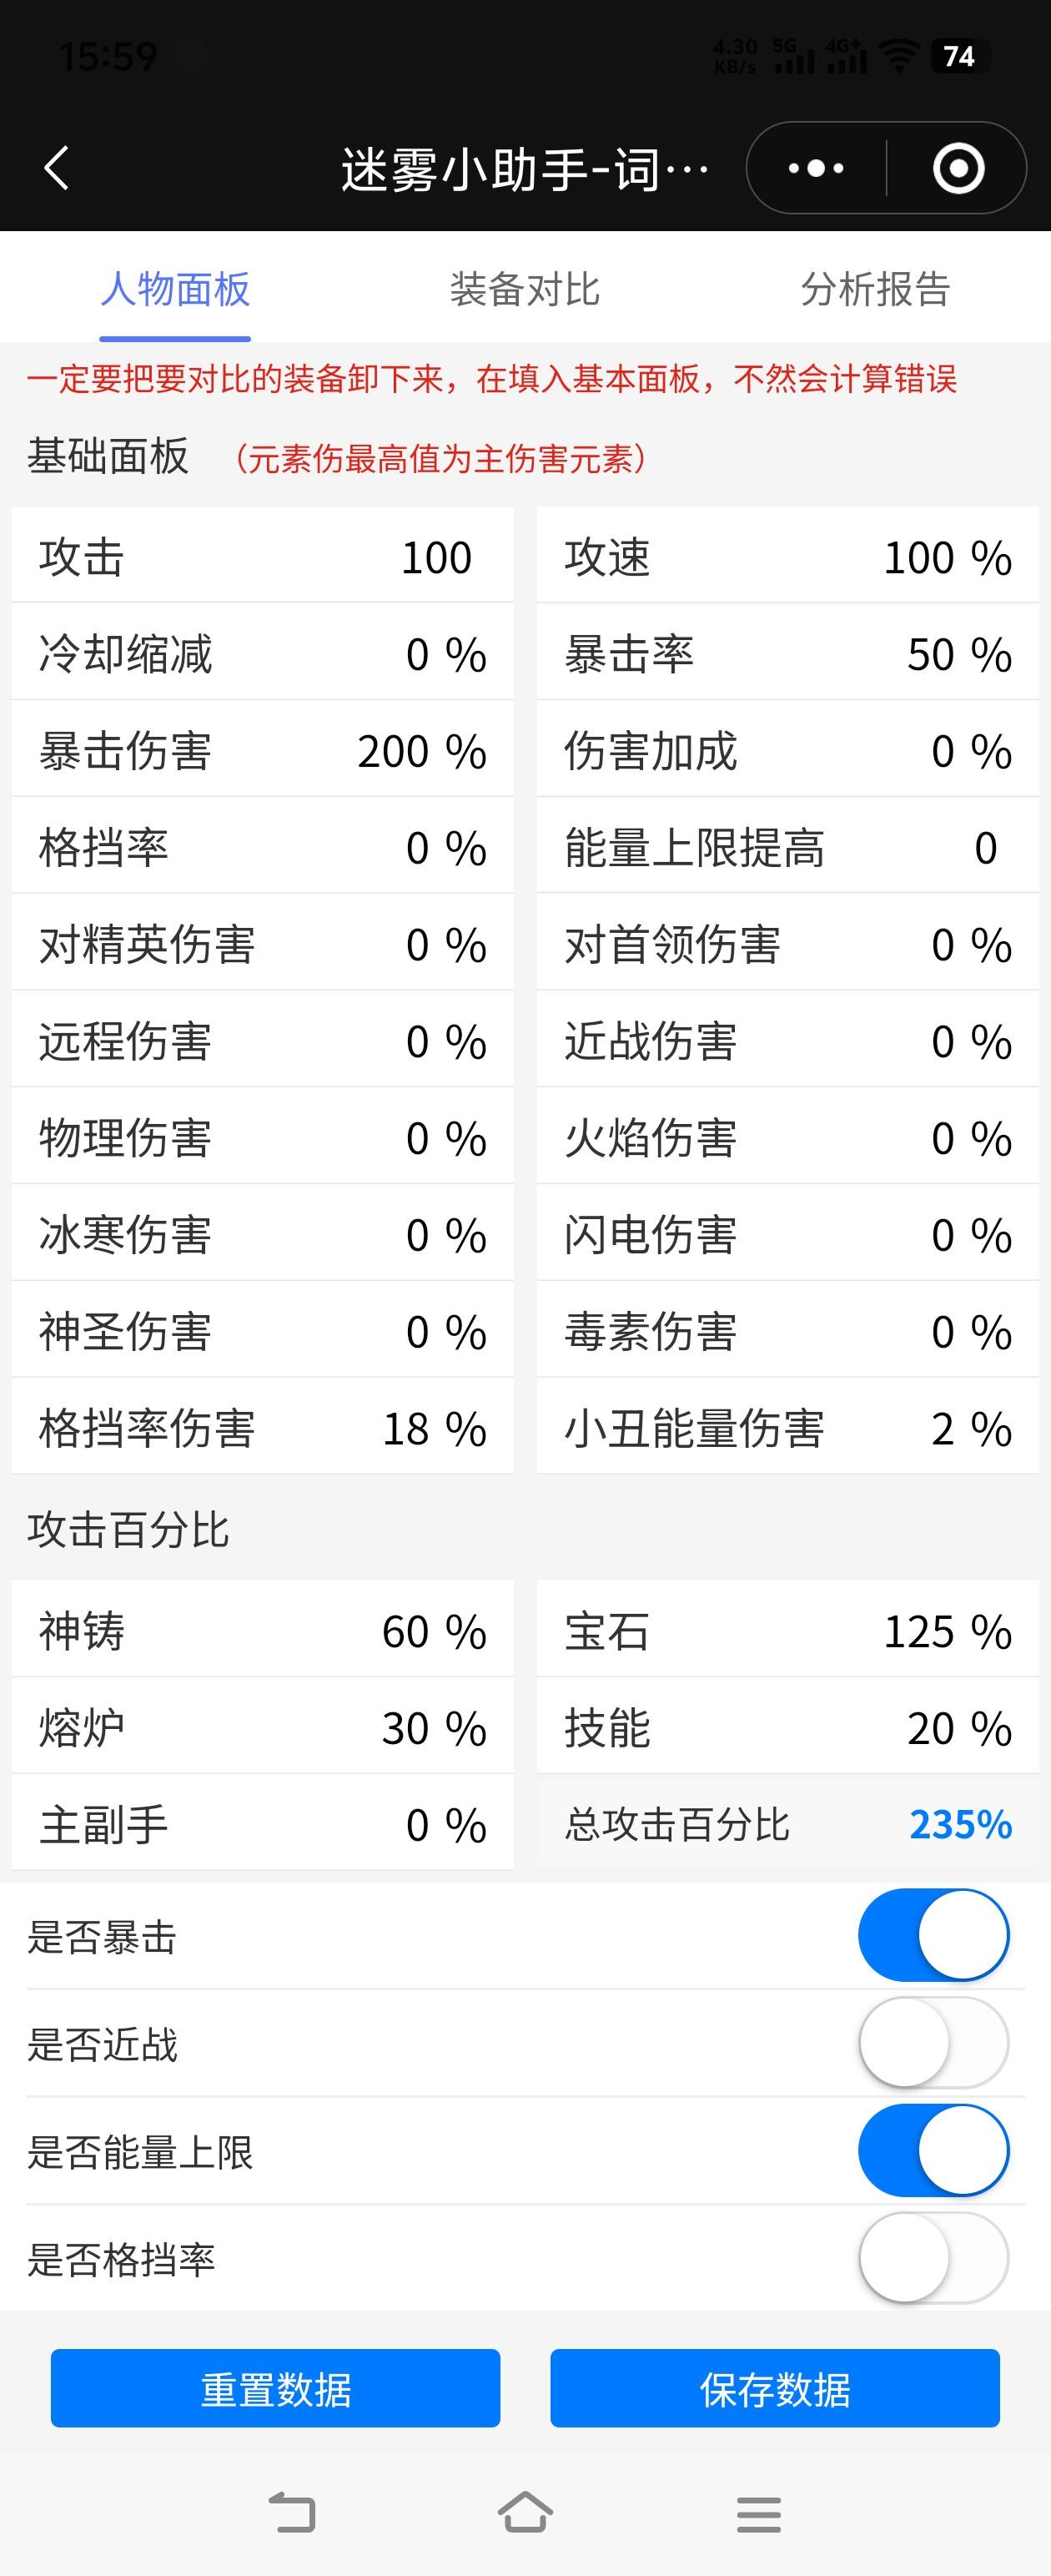
Task: Tap the Wi-Fi status icon
Action: click(900, 56)
